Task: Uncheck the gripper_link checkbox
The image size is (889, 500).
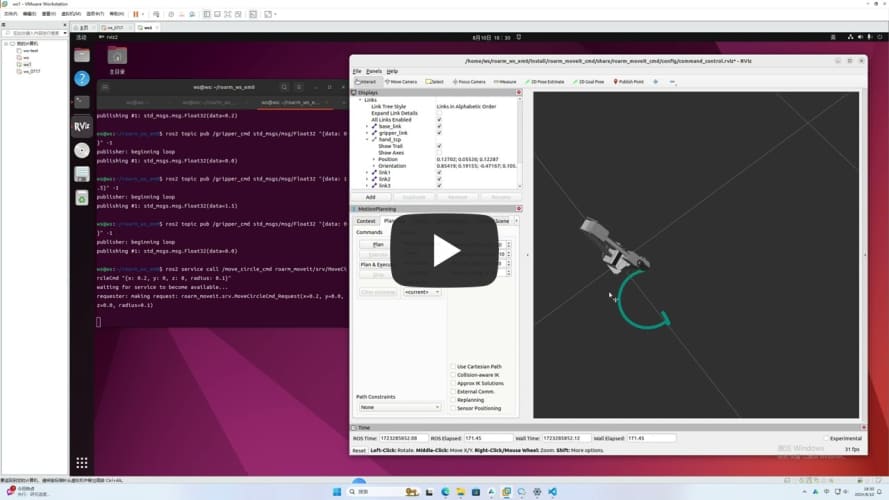Action: click(x=439, y=133)
